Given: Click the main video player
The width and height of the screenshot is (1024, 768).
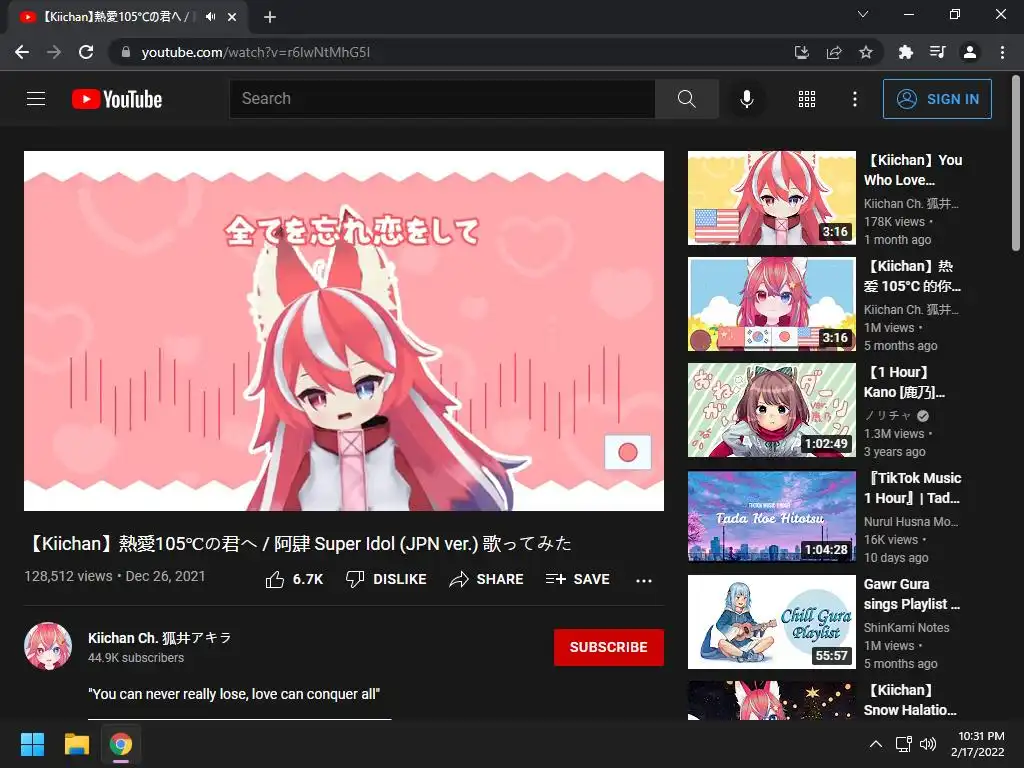Looking at the screenshot, I should (x=344, y=331).
